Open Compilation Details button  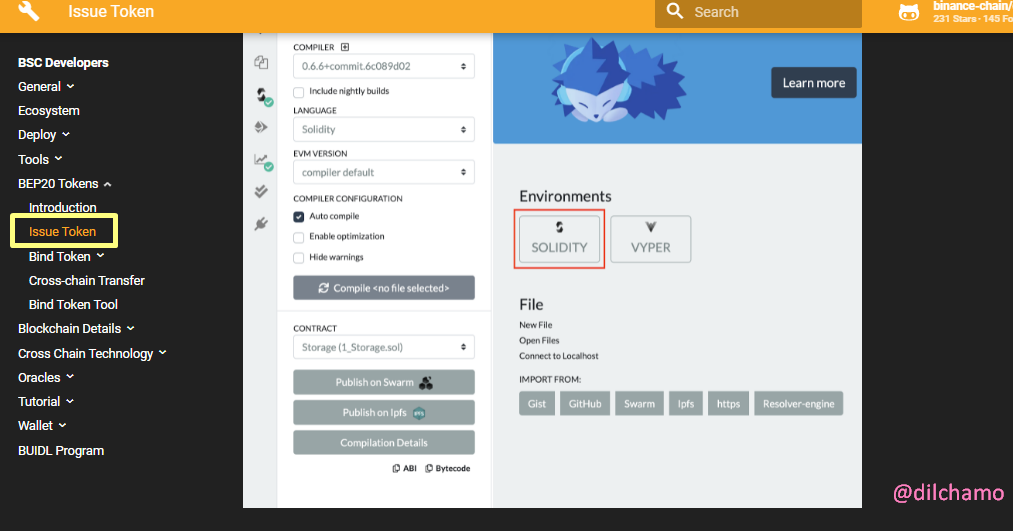point(384,442)
